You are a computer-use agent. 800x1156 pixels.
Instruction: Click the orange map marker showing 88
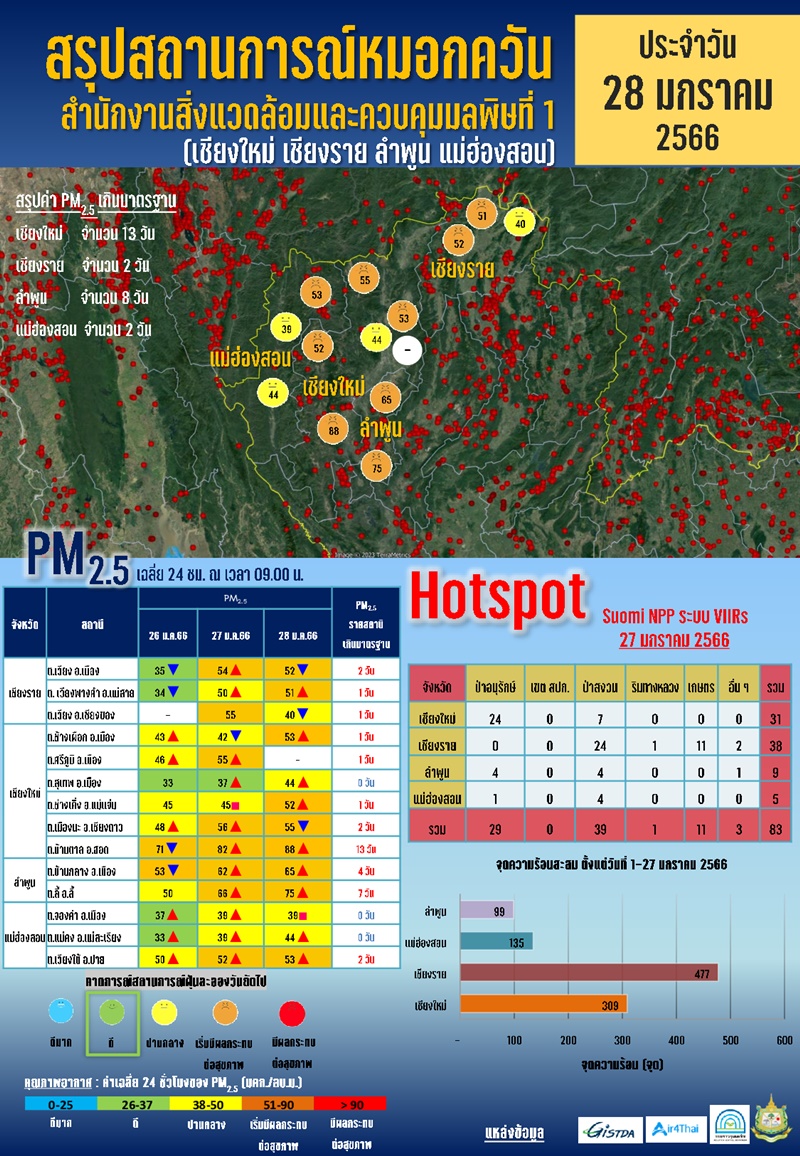click(x=333, y=430)
